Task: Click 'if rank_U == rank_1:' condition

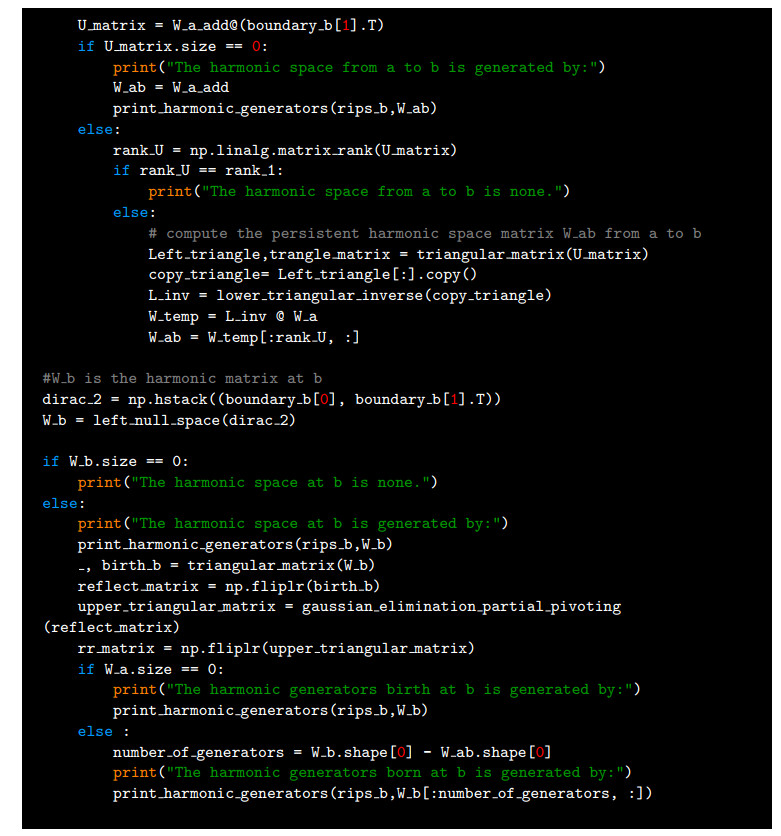Action: click(198, 171)
